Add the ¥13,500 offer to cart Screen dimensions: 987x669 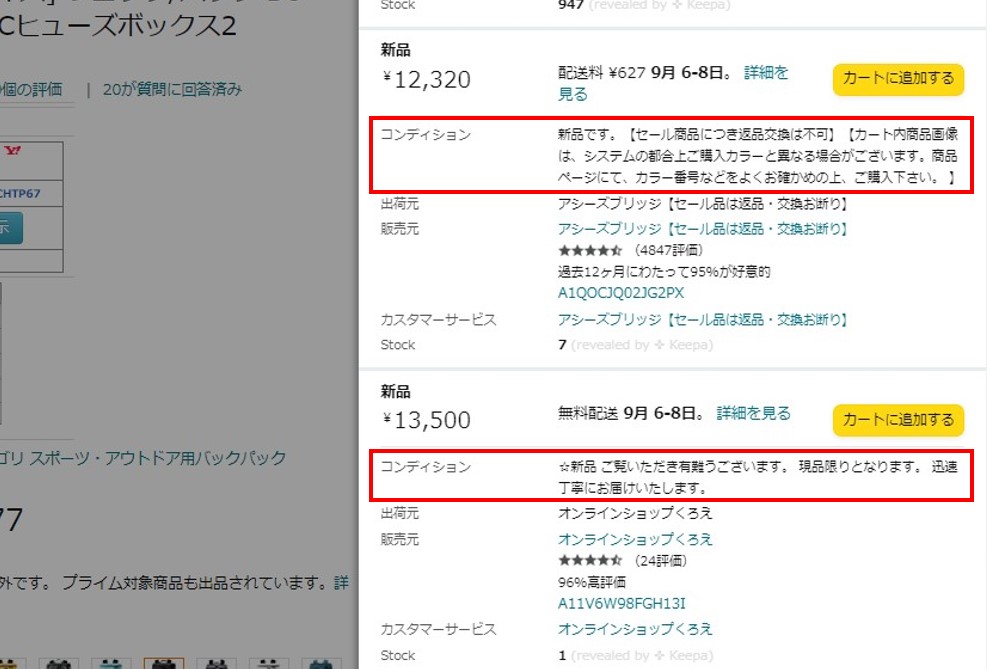[x=898, y=420]
